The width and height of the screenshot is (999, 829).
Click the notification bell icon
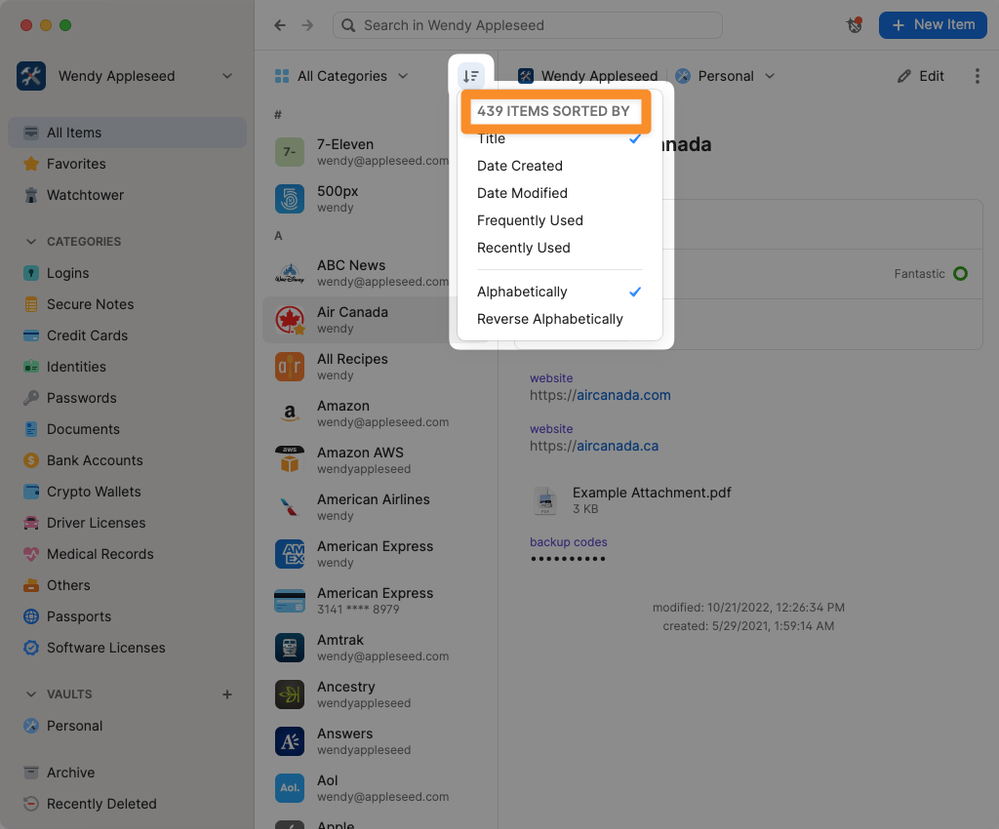click(854, 25)
